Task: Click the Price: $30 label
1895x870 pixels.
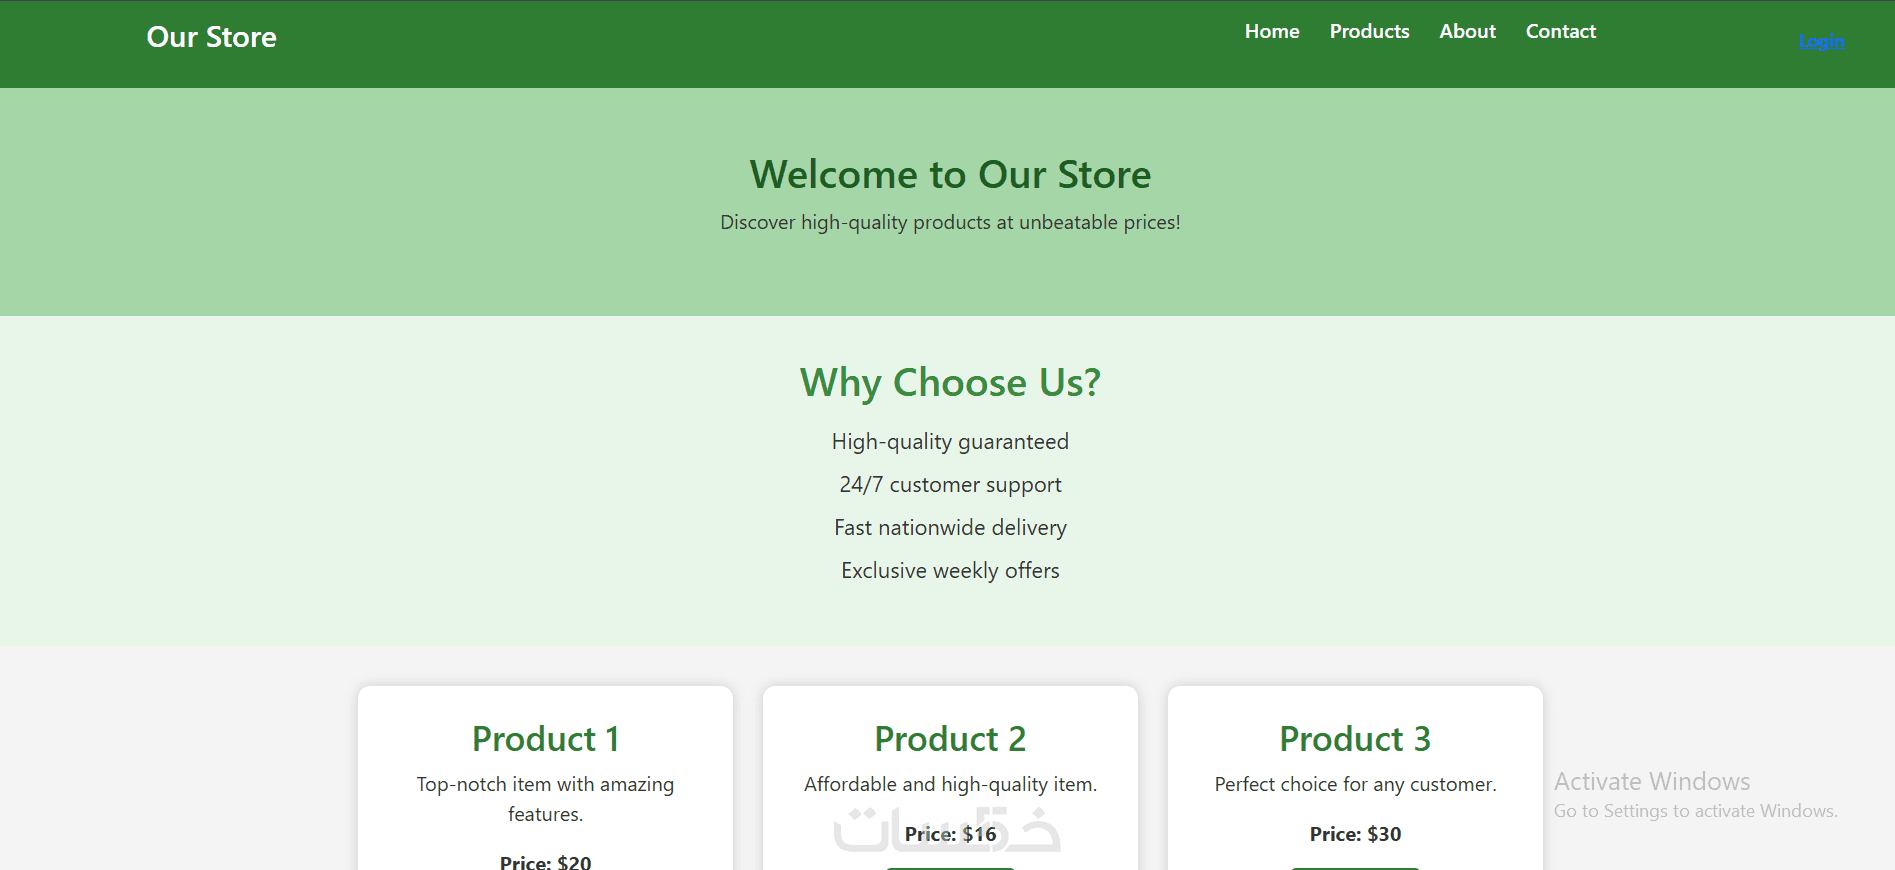Action: coord(1355,834)
